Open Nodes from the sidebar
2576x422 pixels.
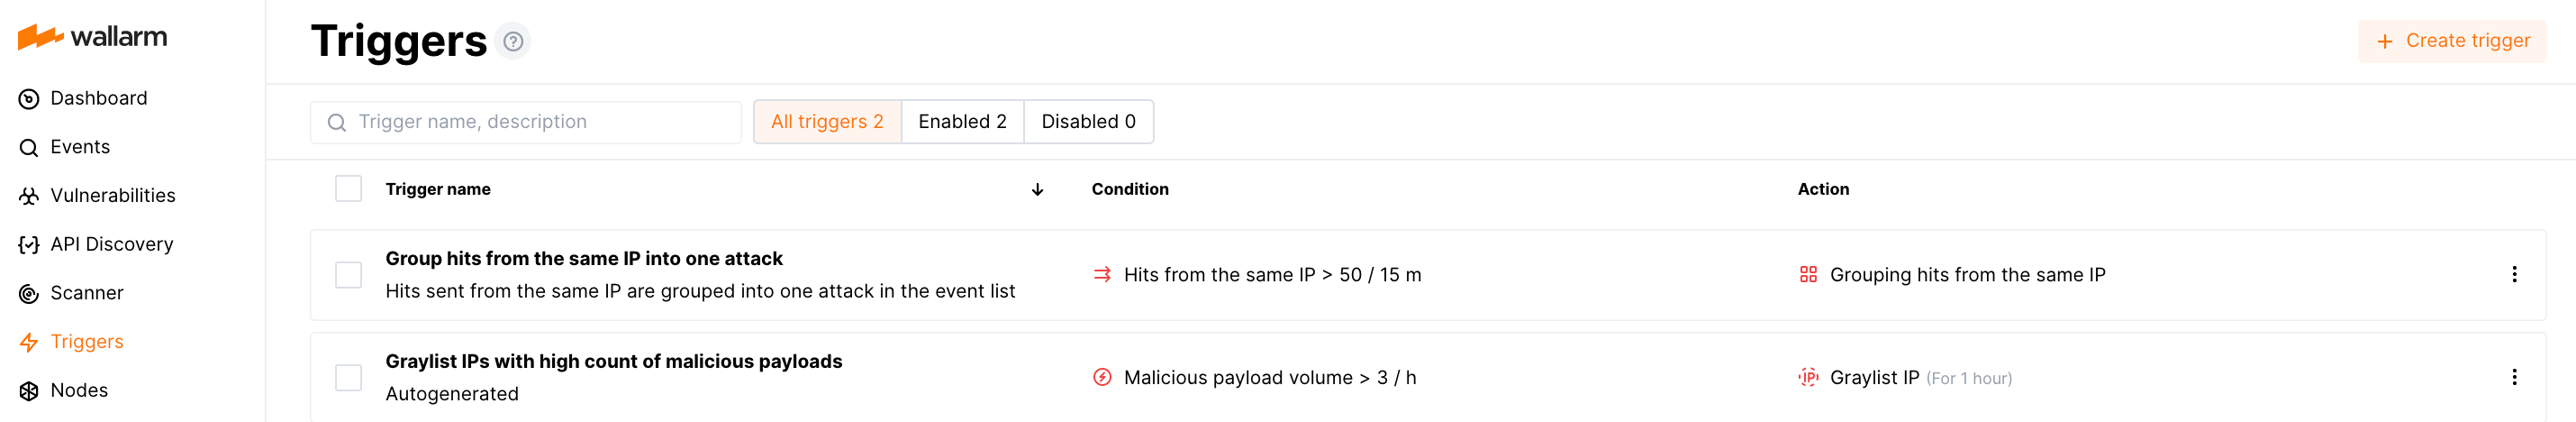click(x=79, y=390)
